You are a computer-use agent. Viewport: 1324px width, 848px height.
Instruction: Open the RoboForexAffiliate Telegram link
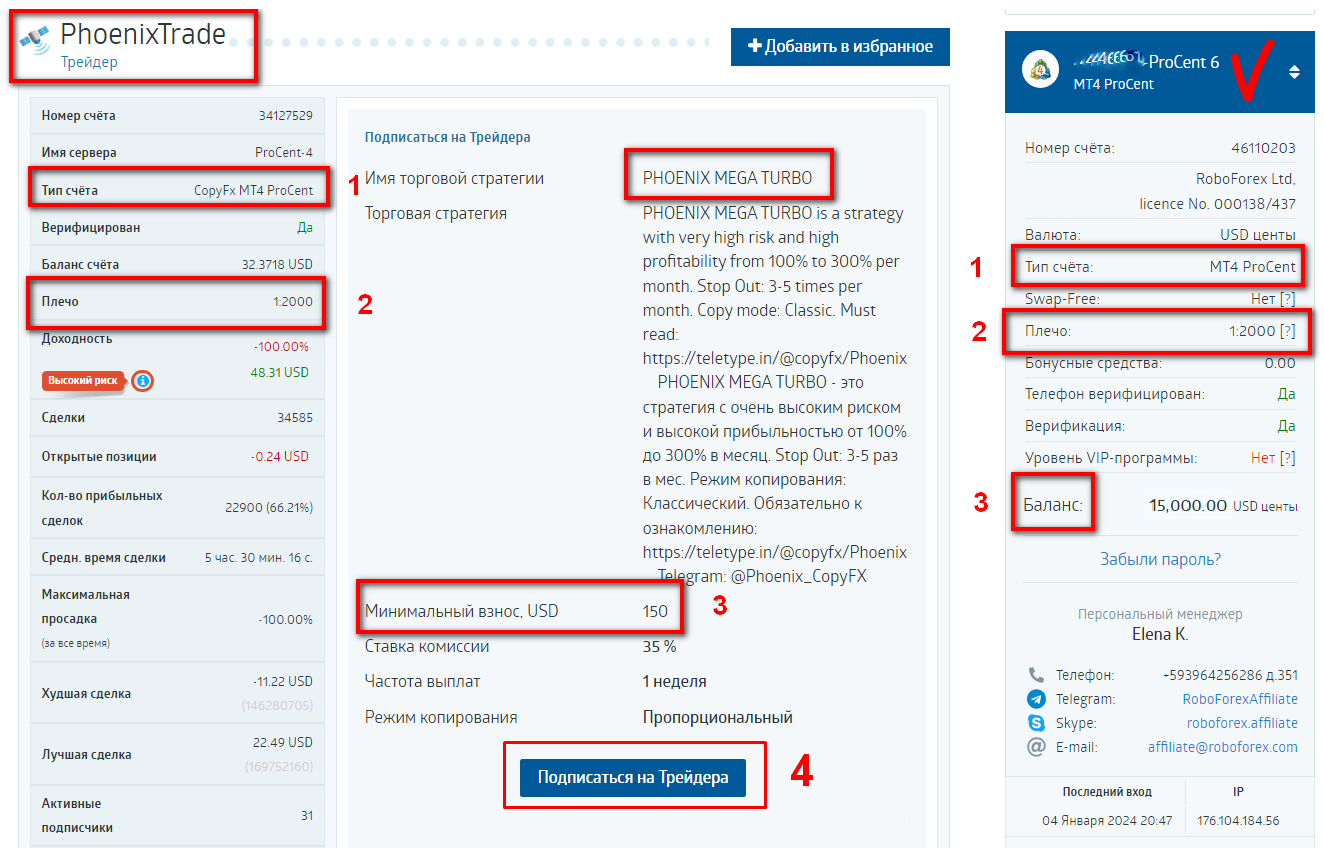pos(1240,699)
